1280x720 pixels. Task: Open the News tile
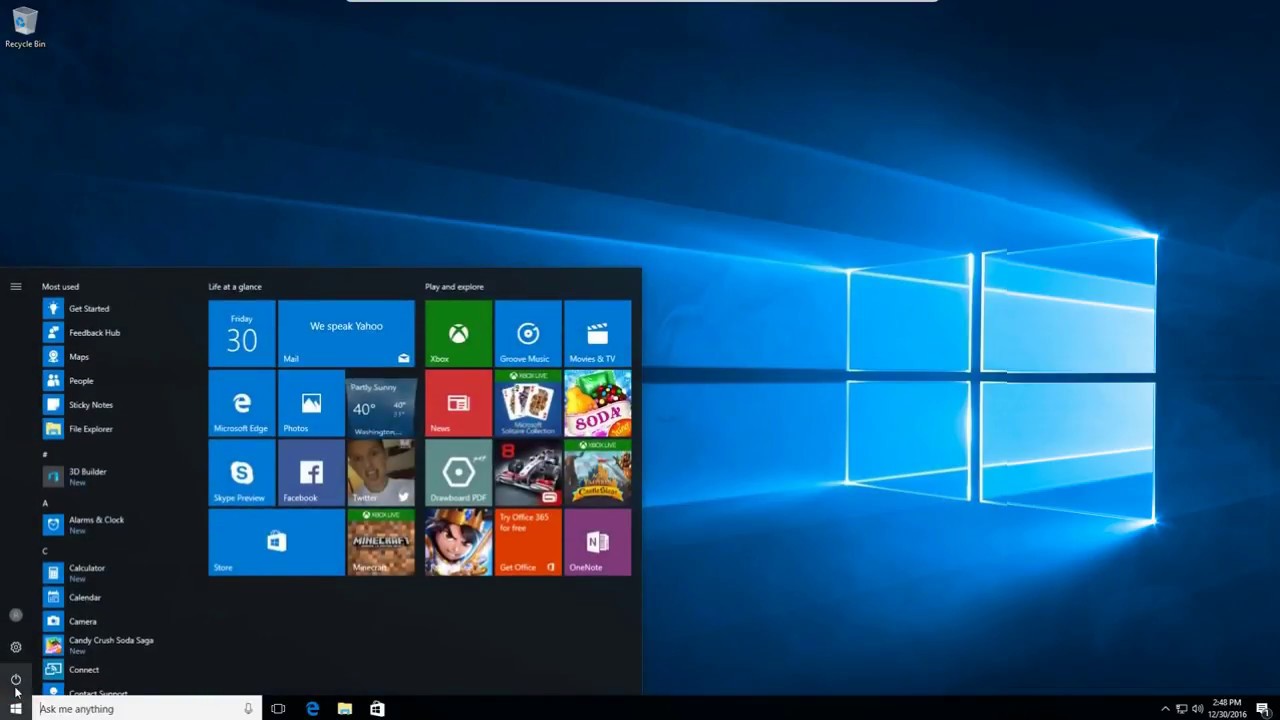pyautogui.click(x=458, y=403)
